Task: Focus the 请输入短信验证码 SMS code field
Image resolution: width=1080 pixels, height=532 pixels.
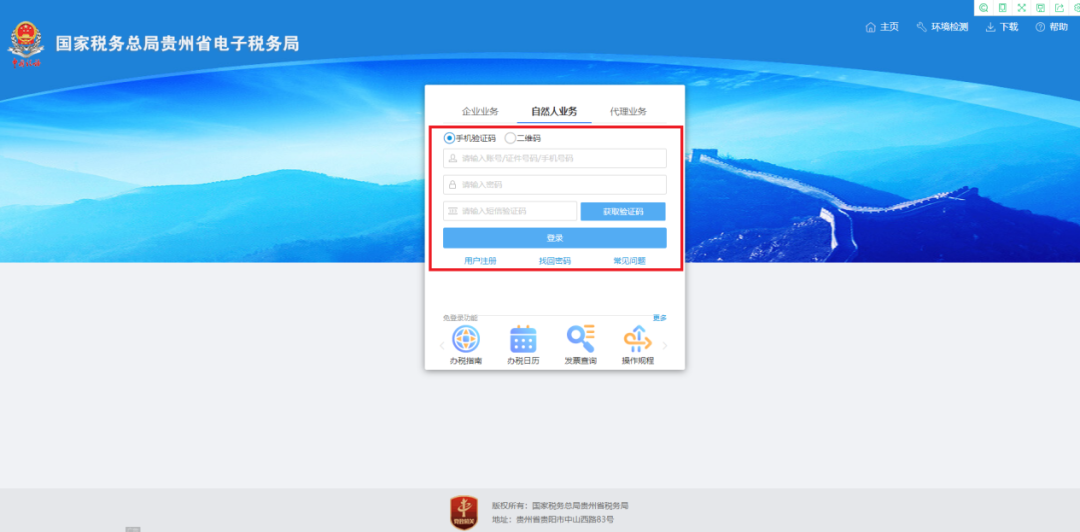Action: pos(510,211)
